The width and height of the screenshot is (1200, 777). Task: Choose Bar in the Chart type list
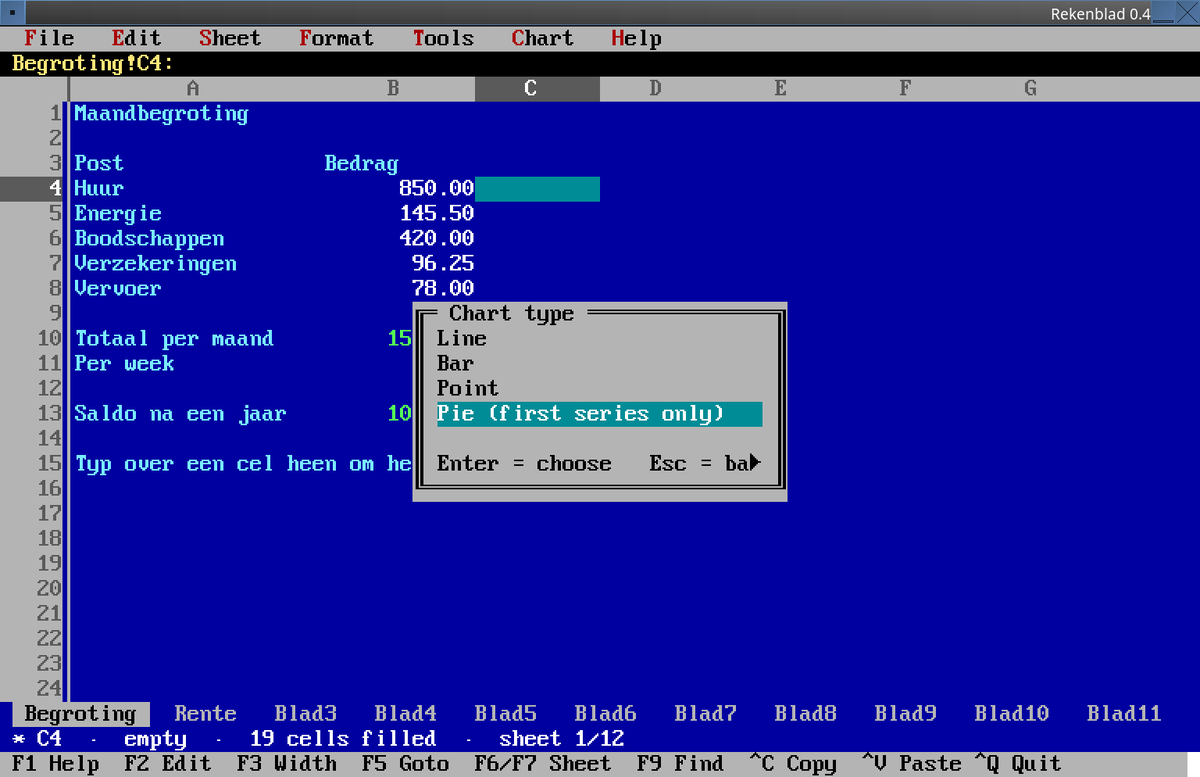[599, 364]
